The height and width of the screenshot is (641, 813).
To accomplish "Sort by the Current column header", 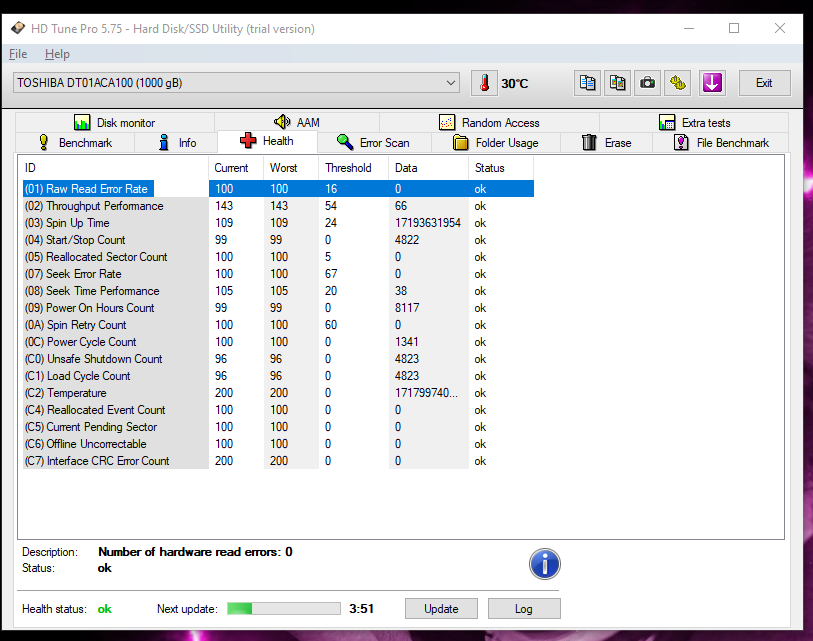I will (236, 168).
